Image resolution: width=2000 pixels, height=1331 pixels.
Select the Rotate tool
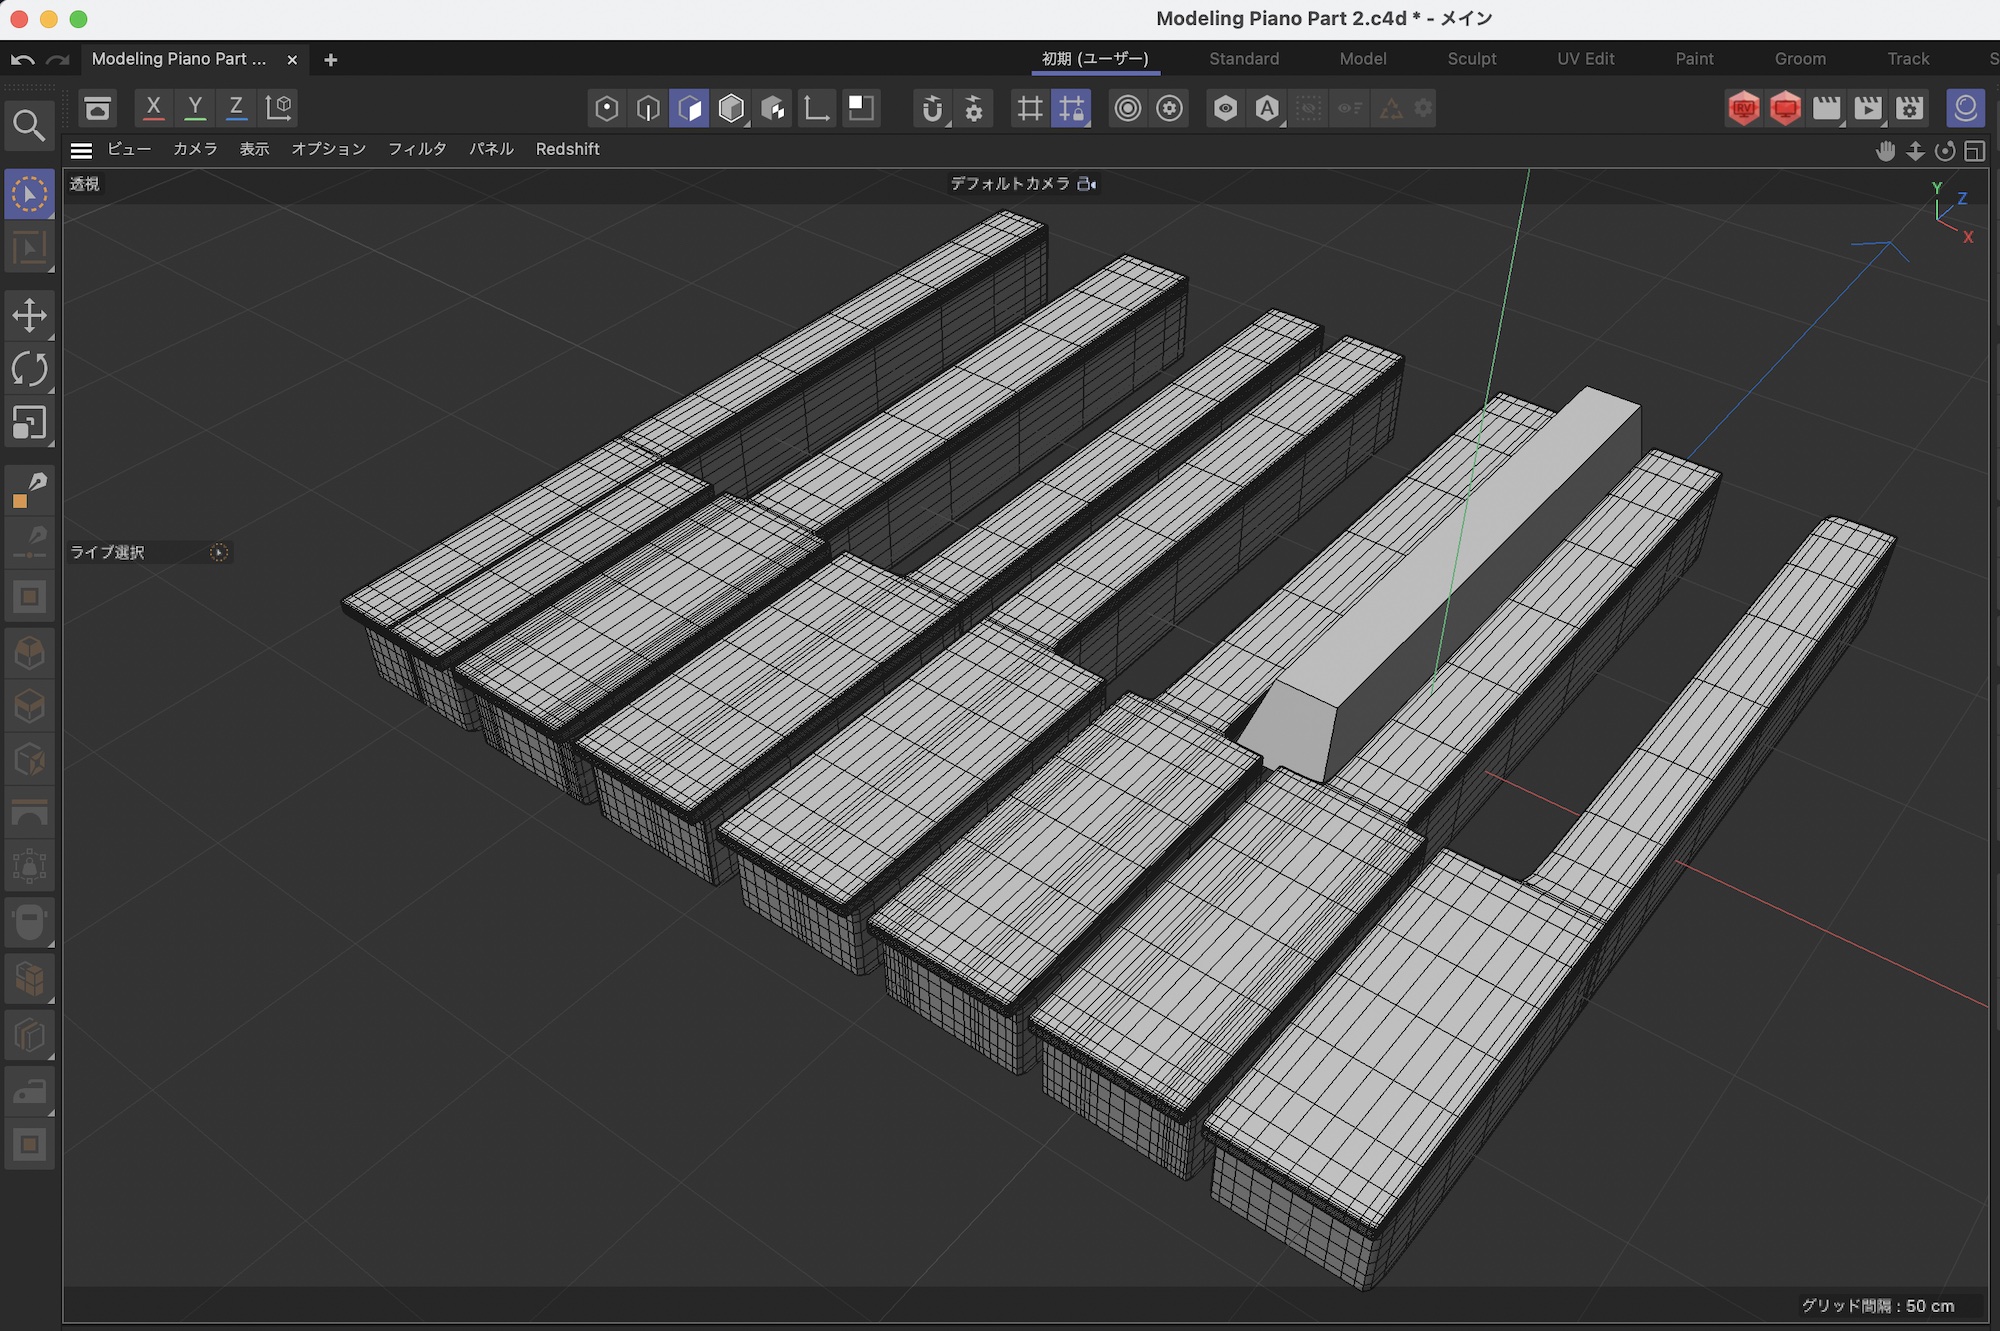click(29, 369)
